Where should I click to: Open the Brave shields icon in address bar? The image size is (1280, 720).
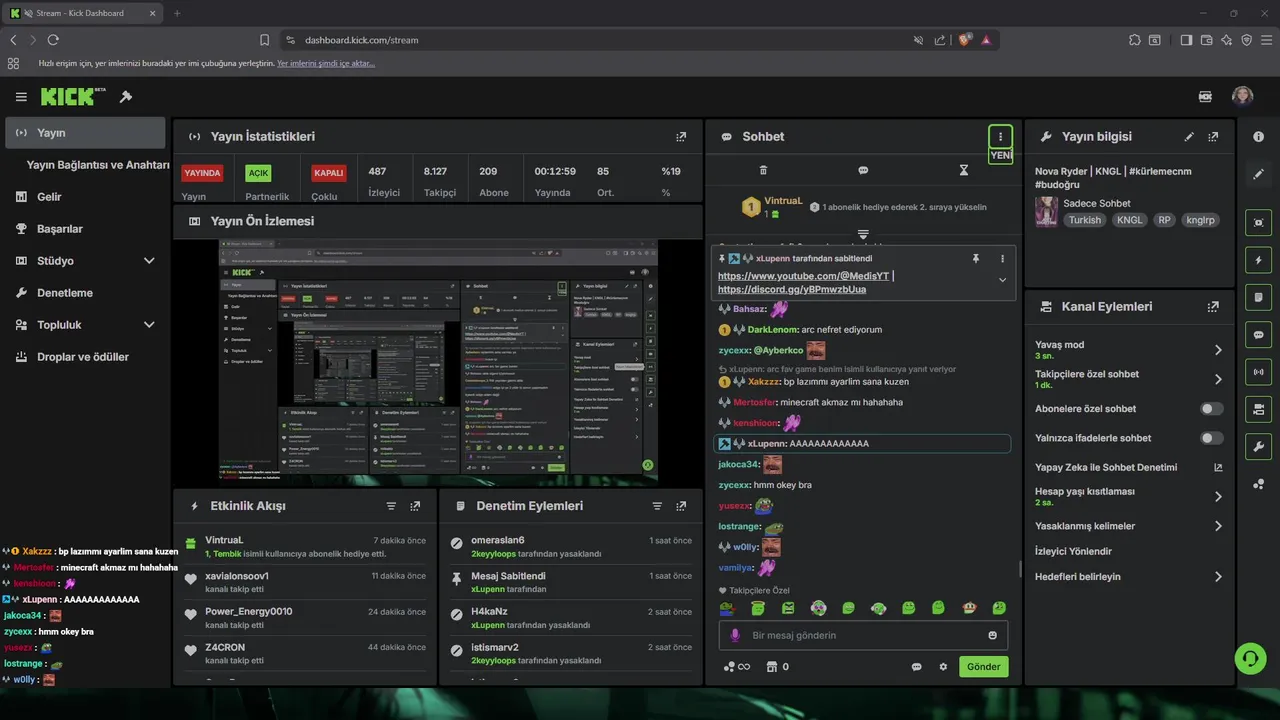pos(964,40)
